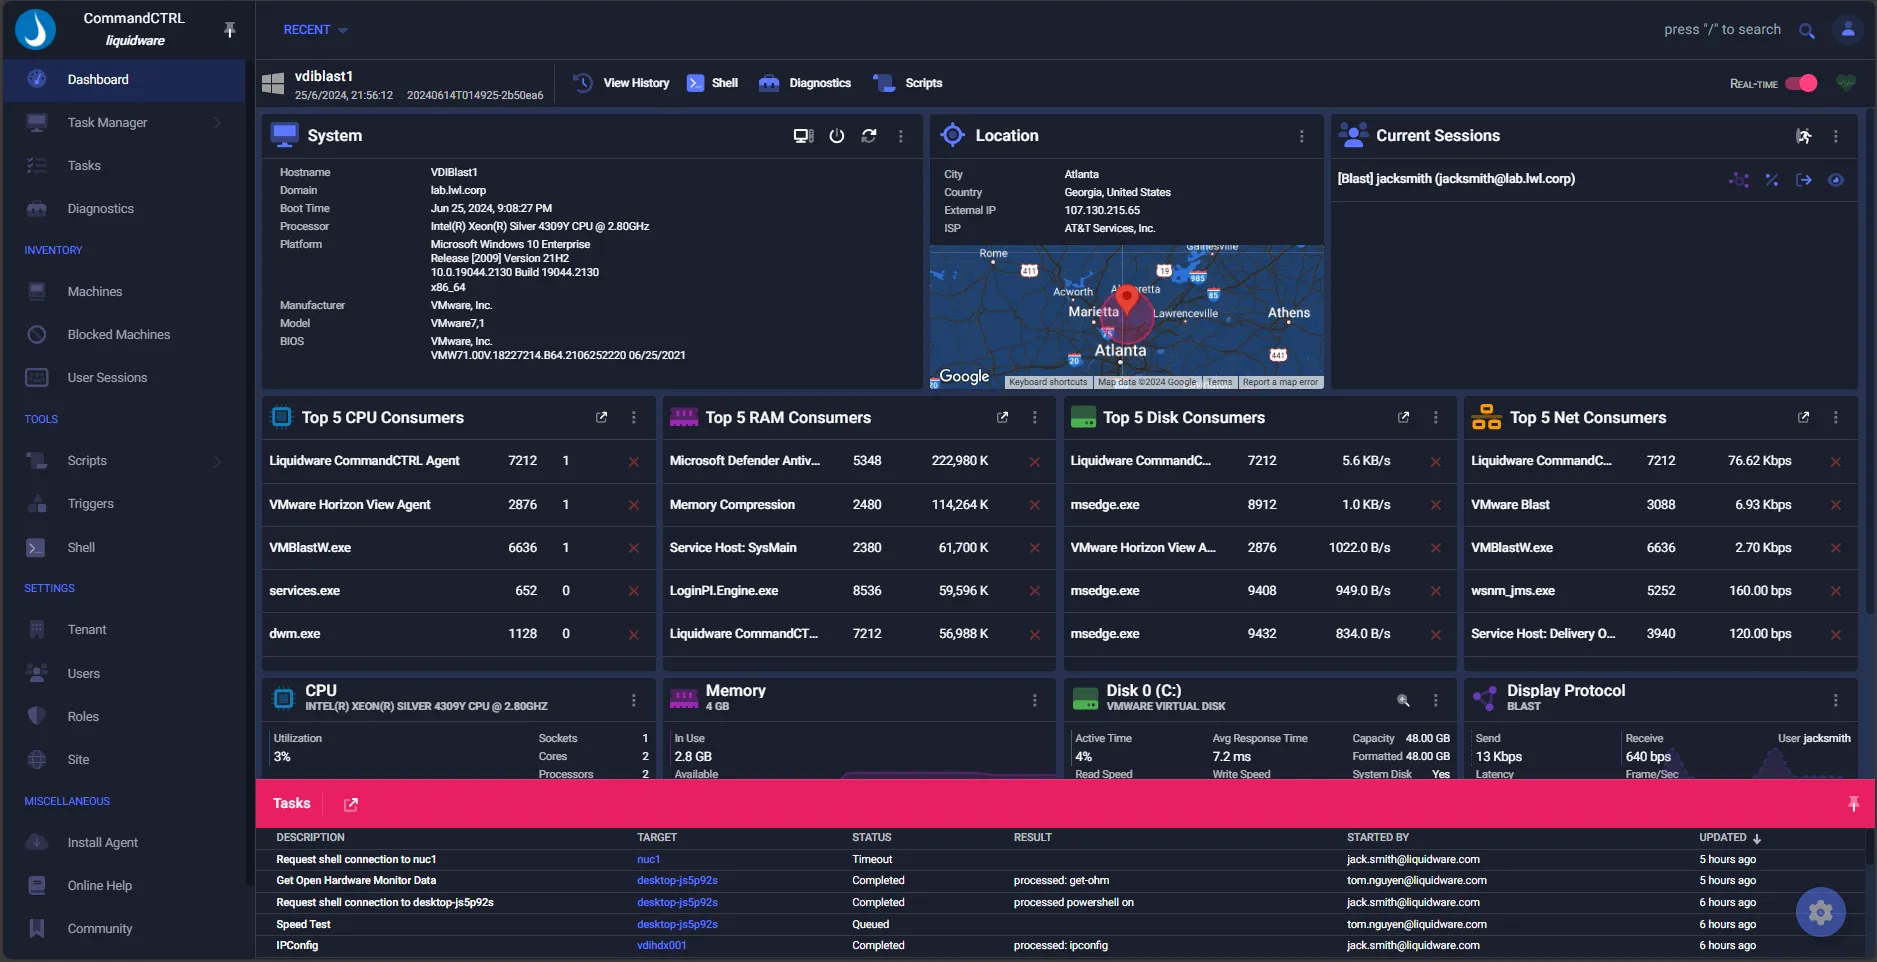Click the Atlanta map pin marker
Screen dimensions: 1877x962
tap(1127, 300)
